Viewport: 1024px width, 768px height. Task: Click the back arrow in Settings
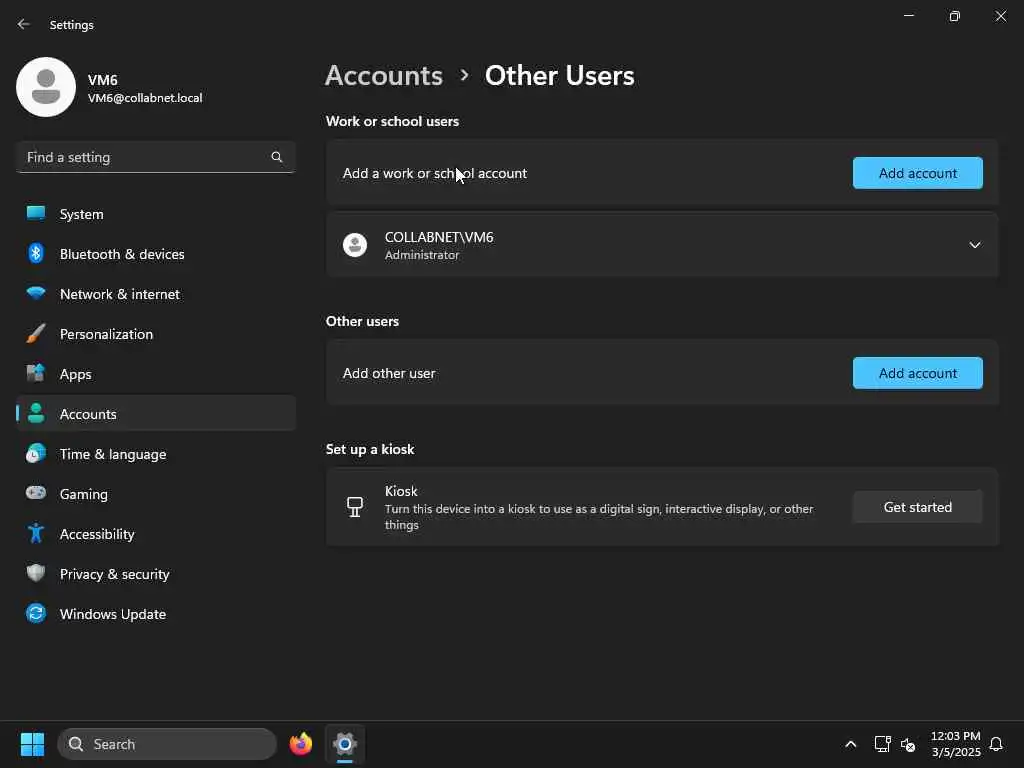coord(24,24)
